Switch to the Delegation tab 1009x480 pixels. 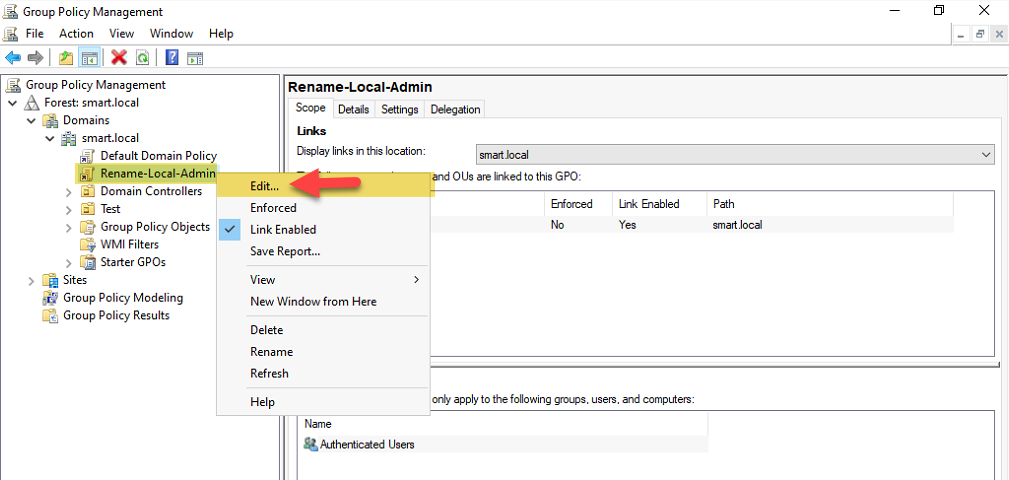[x=455, y=109]
